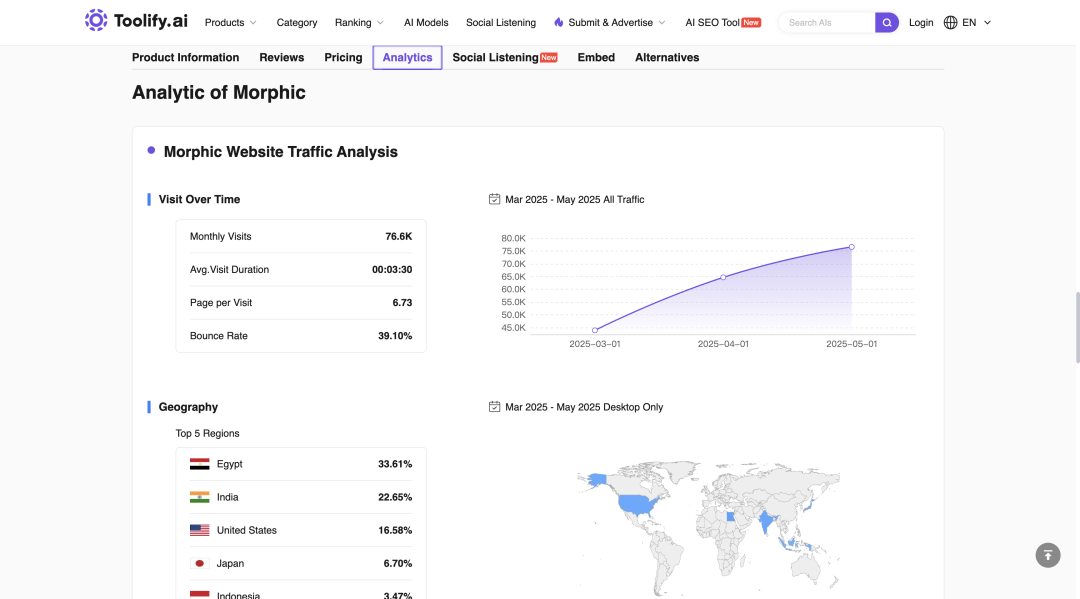Click the 2025-03-01 data point on chart
This screenshot has height=599, width=1080.
click(x=594, y=330)
